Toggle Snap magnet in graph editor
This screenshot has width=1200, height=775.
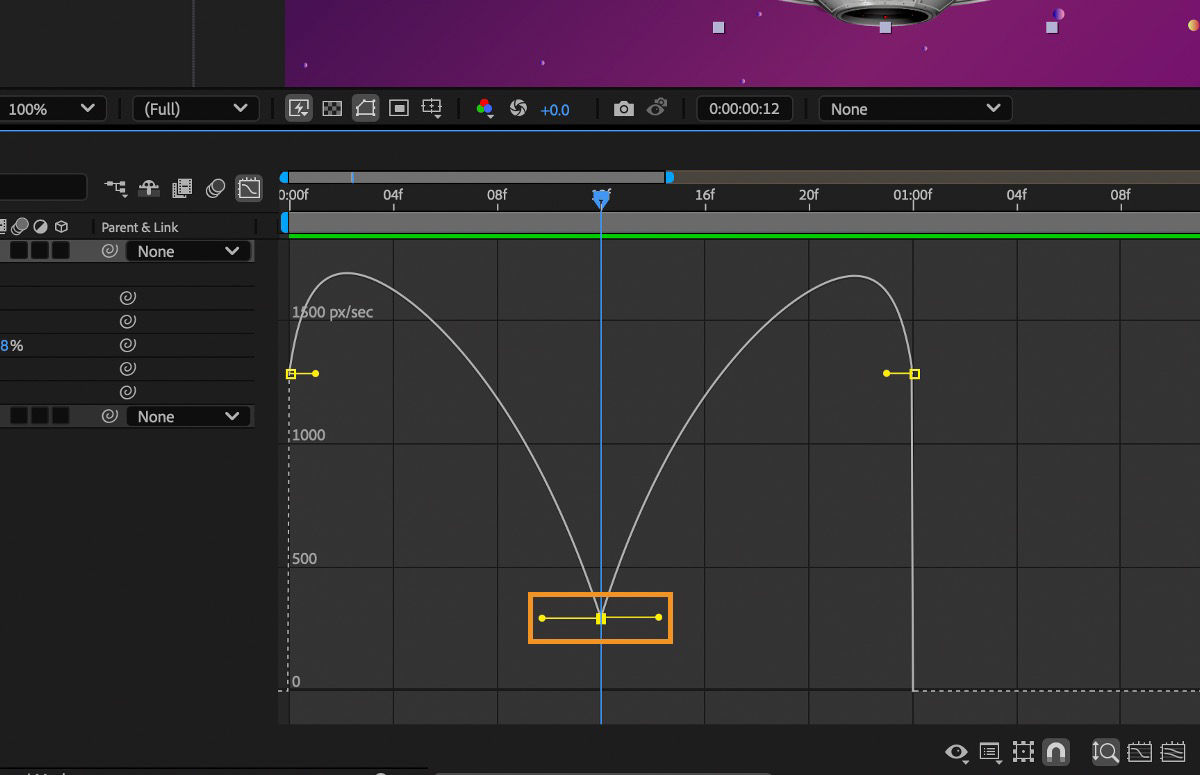click(1055, 752)
